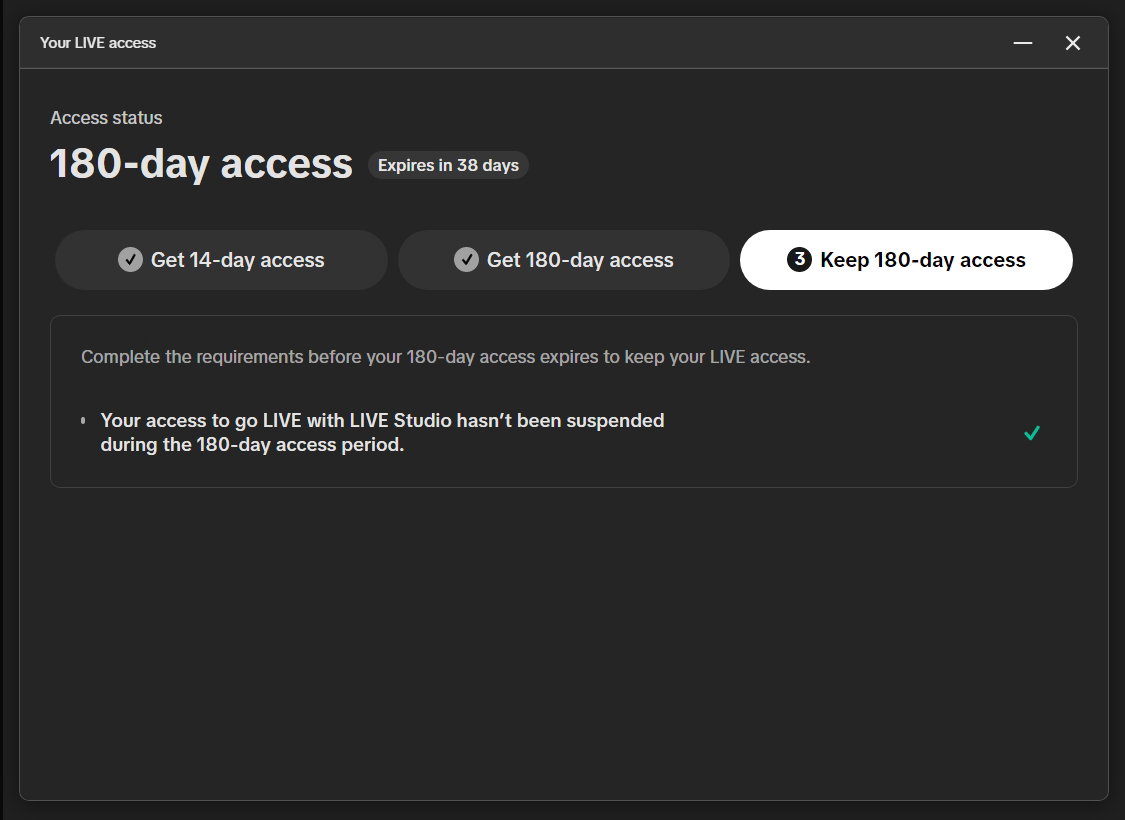The image size is (1125, 820).
Task: Minimize the Your LIVE access window
Action: [1022, 43]
